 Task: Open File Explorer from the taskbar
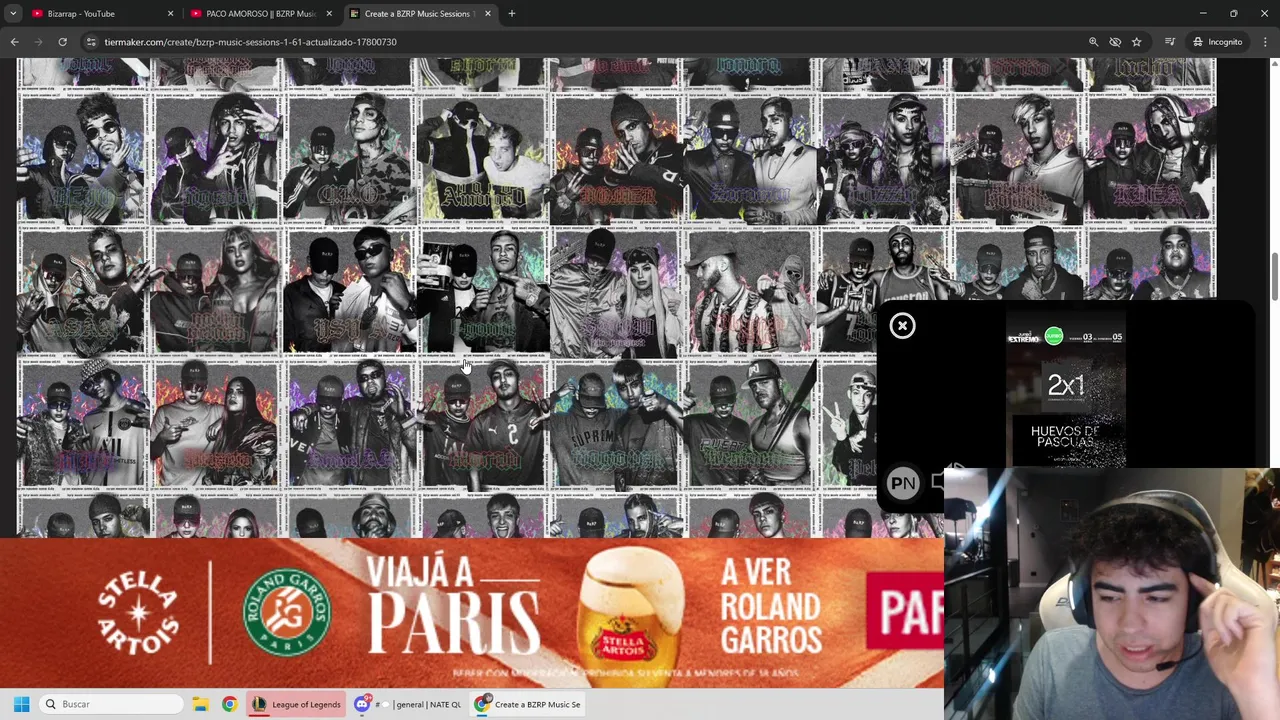[x=200, y=704]
